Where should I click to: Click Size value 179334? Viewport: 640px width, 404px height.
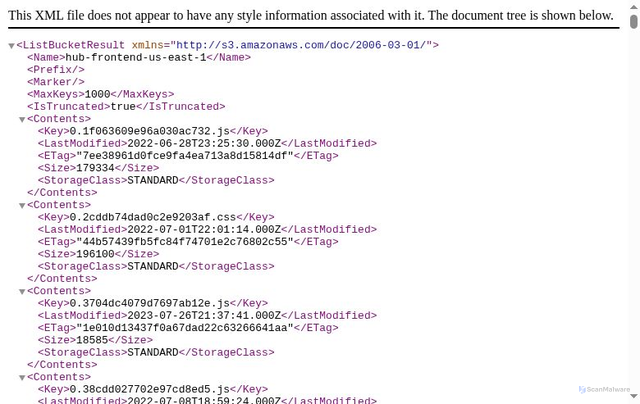coord(95,168)
